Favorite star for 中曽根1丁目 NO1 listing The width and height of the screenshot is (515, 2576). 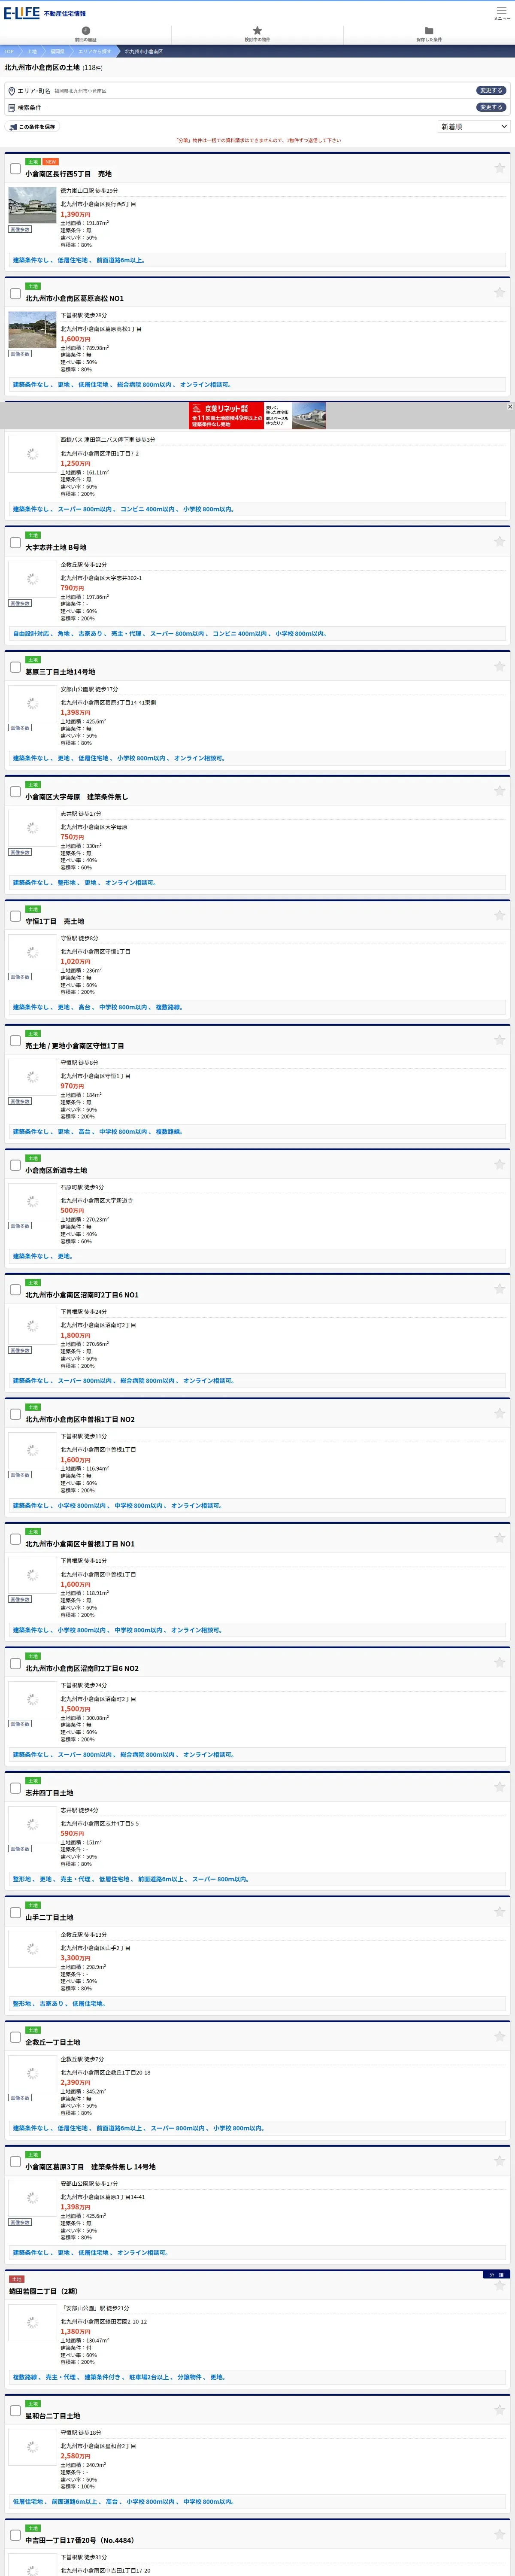coord(499,1537)
